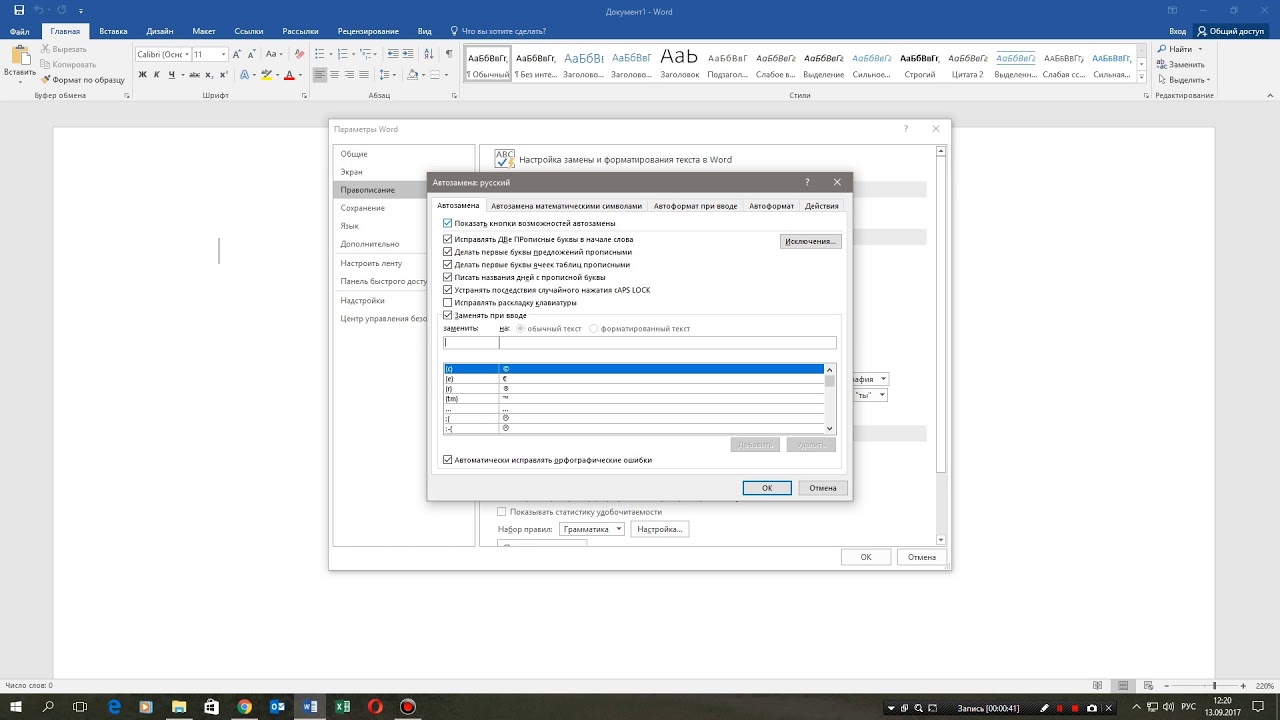The width and height of the screenshot is (1280, 720).
Task: Click the bulleted list icon
Action: (x=319, y=54)
